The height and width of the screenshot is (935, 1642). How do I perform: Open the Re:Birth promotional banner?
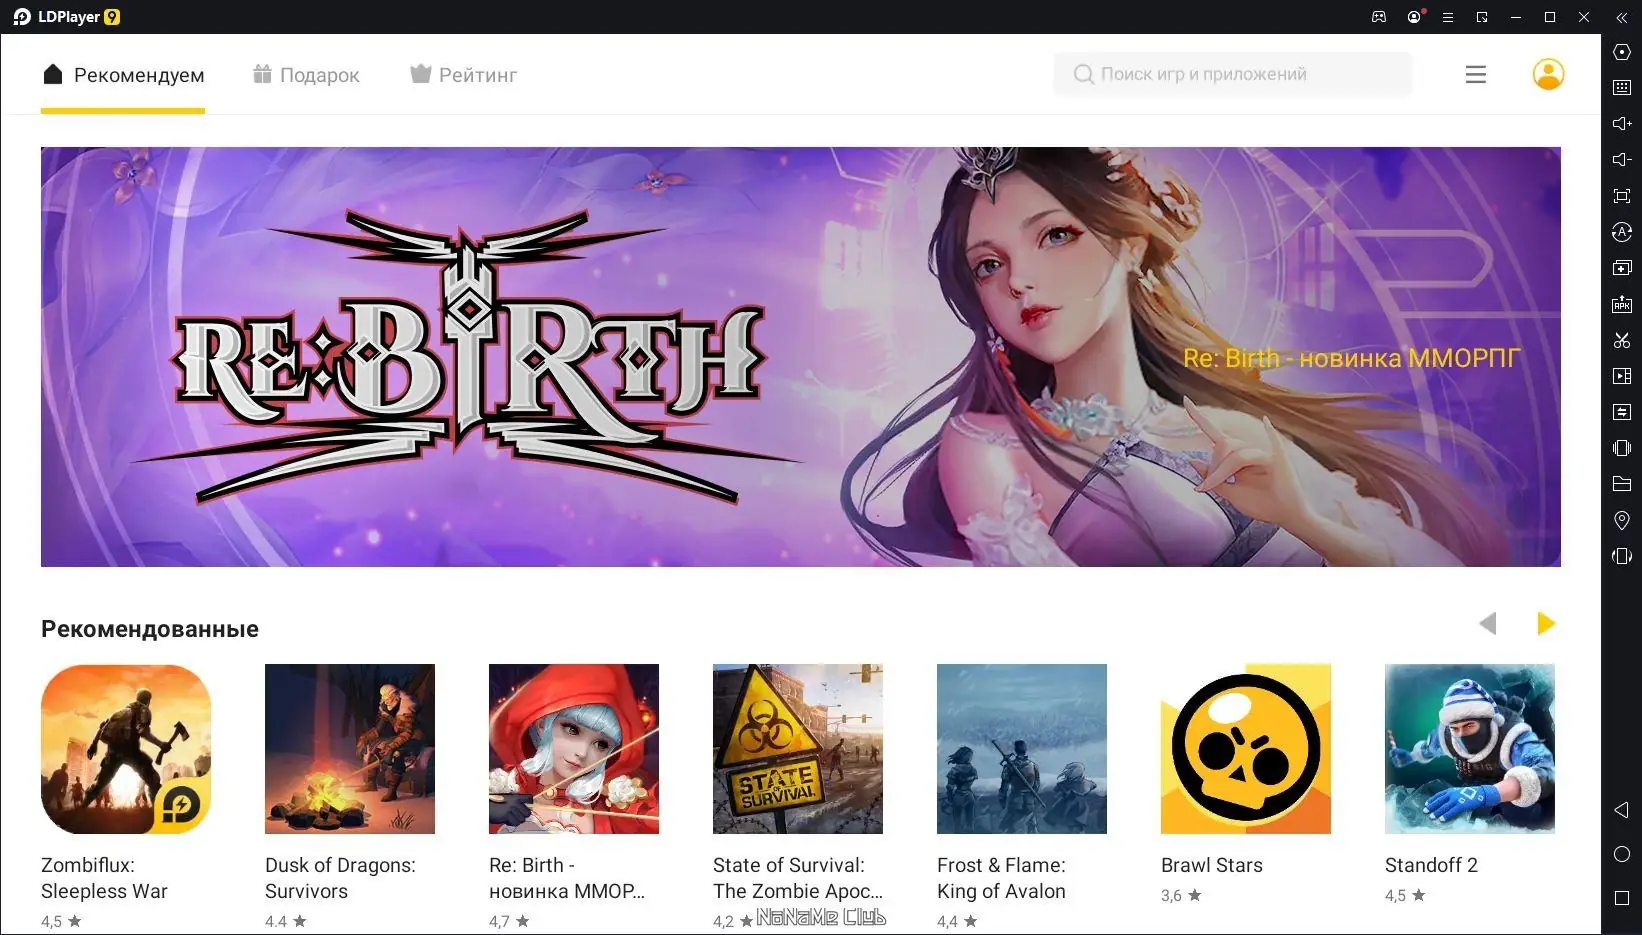click(x=801, y=357)
